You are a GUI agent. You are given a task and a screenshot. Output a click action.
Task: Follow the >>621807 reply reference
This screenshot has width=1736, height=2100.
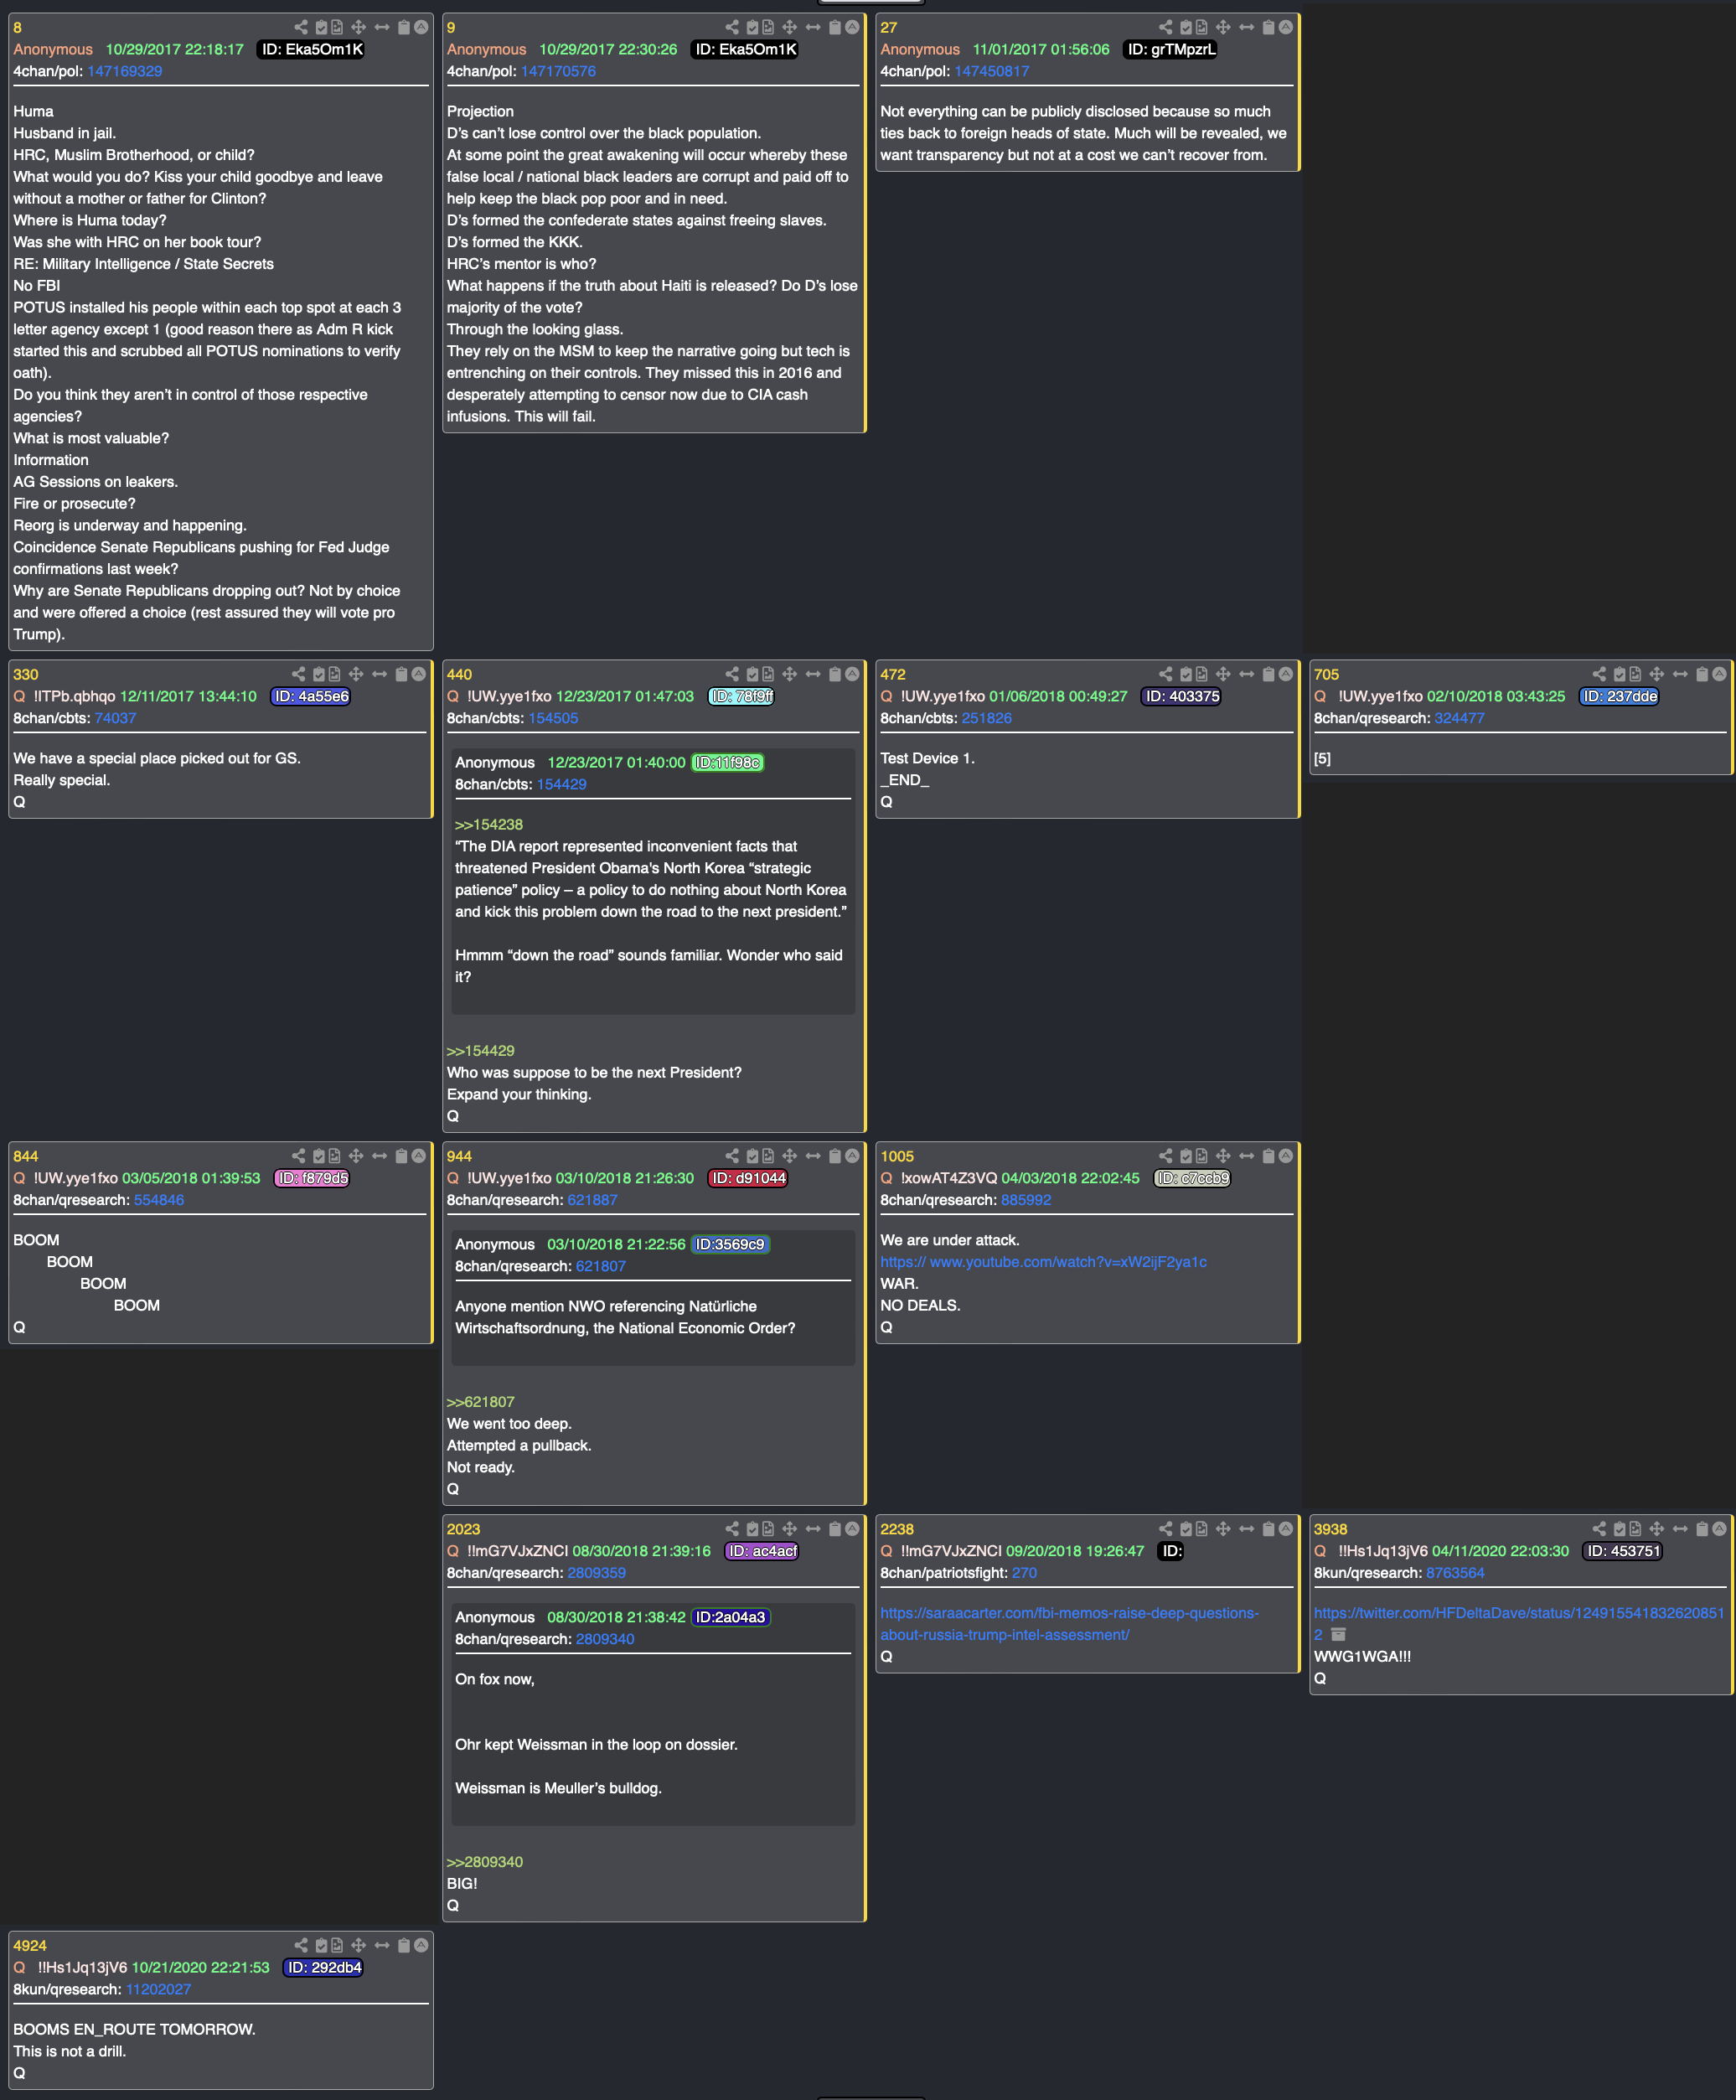point(480,1402)
